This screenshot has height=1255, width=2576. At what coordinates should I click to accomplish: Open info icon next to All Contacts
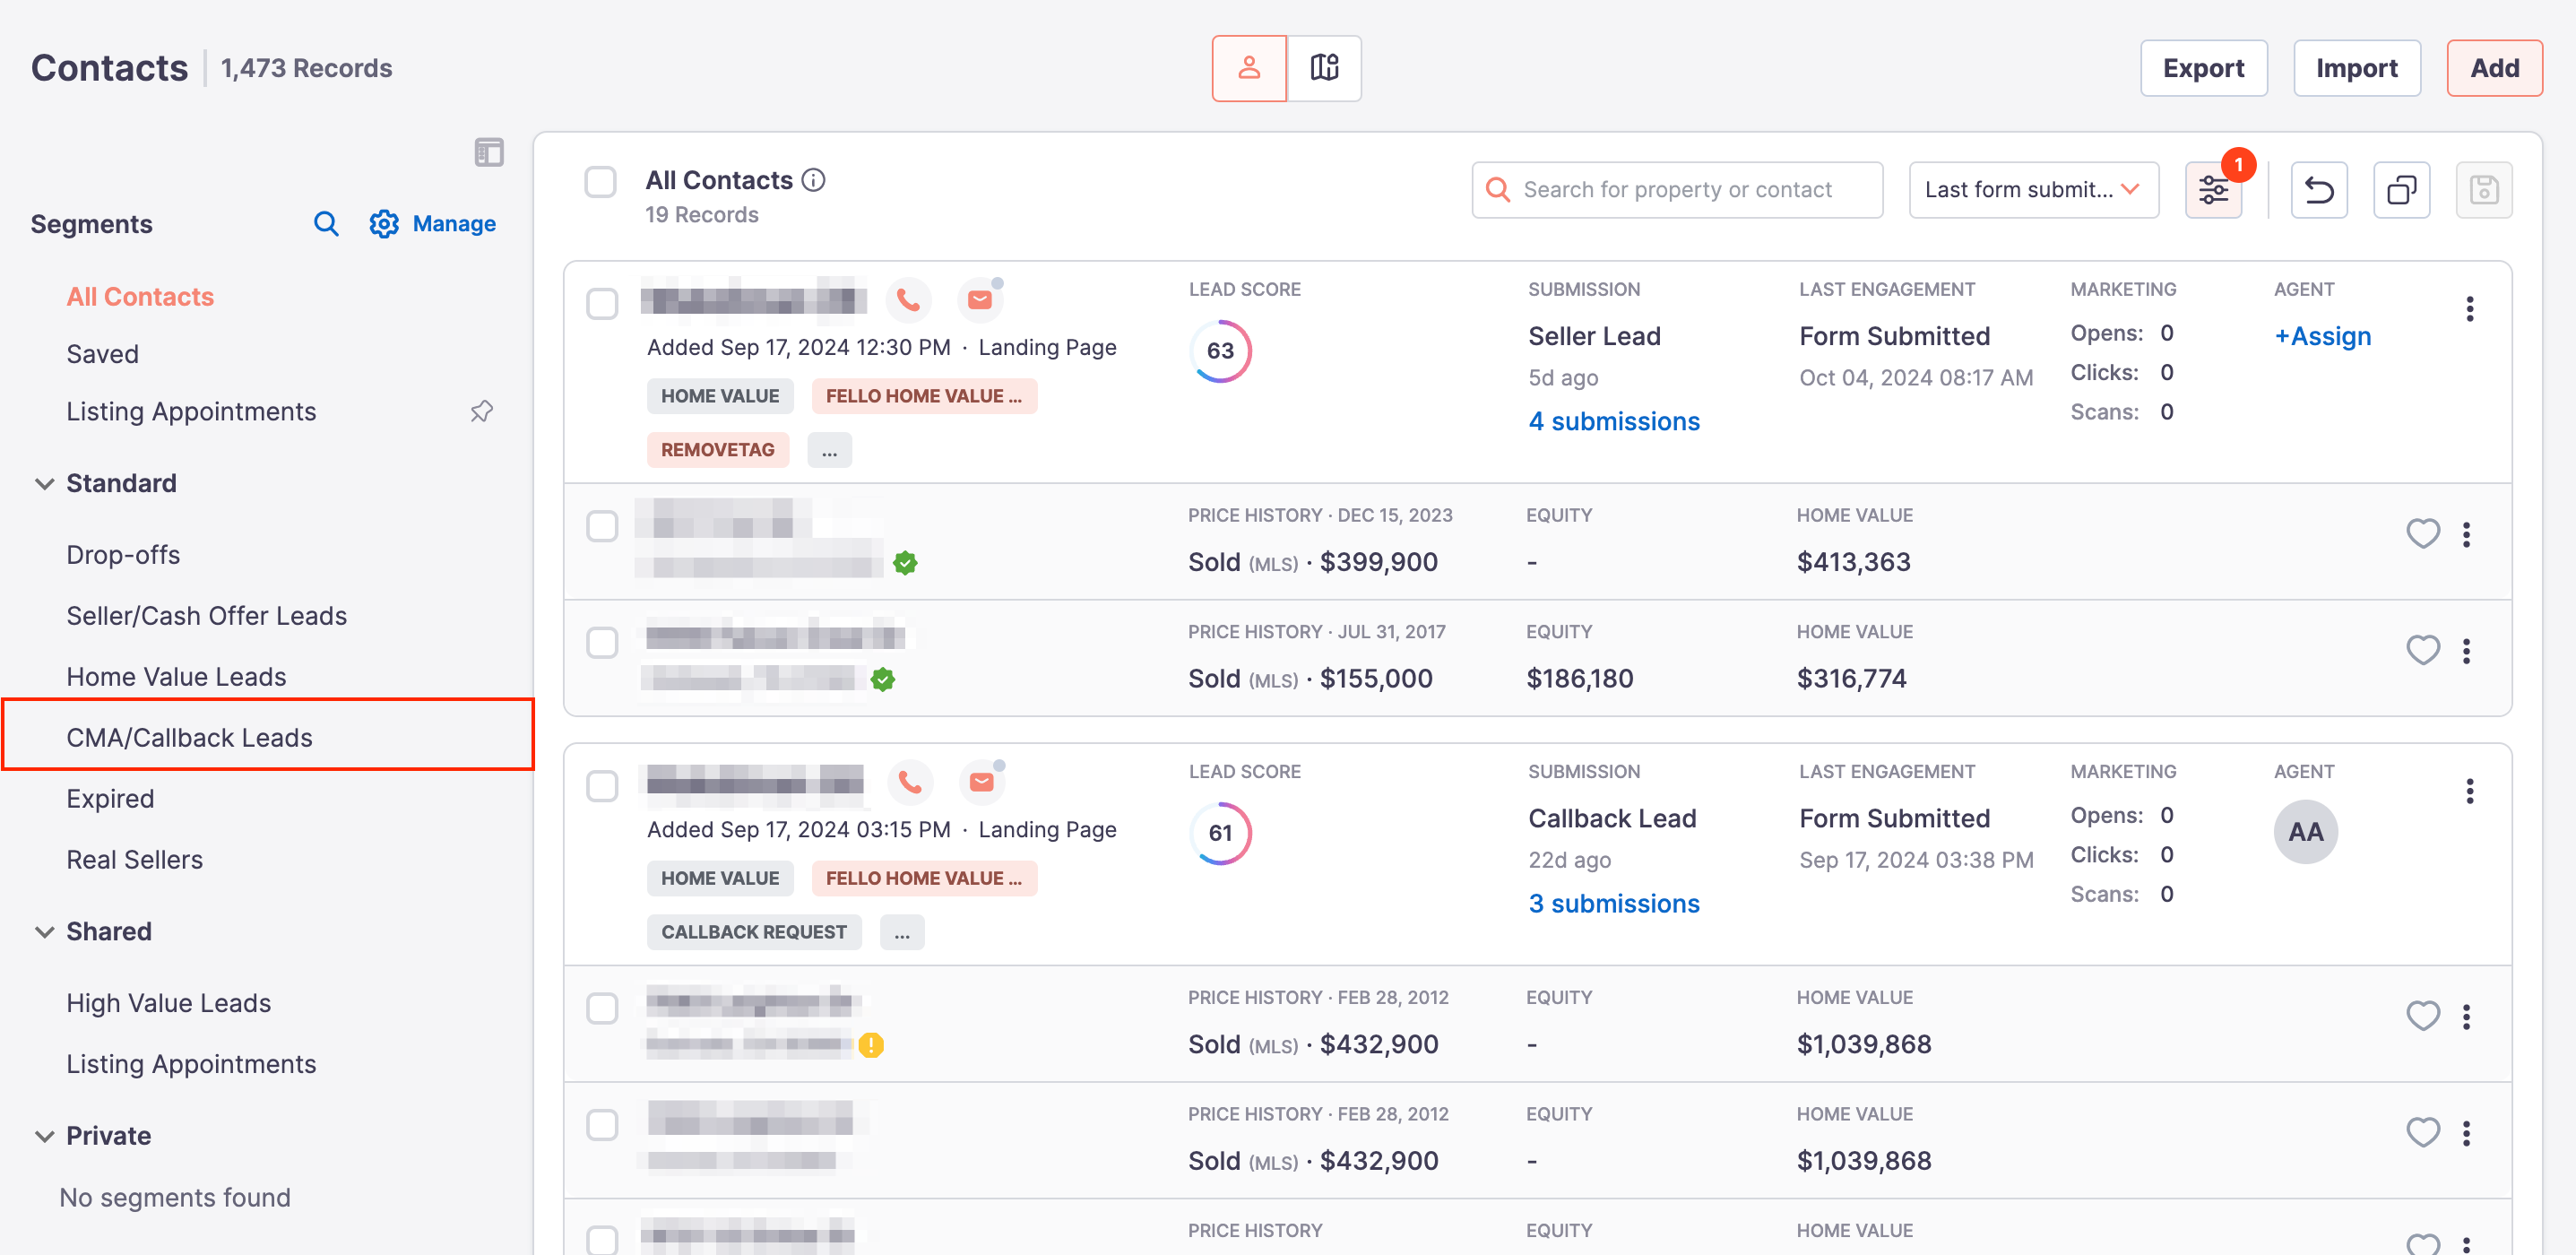pyautogui.click(x=814, y=180)
